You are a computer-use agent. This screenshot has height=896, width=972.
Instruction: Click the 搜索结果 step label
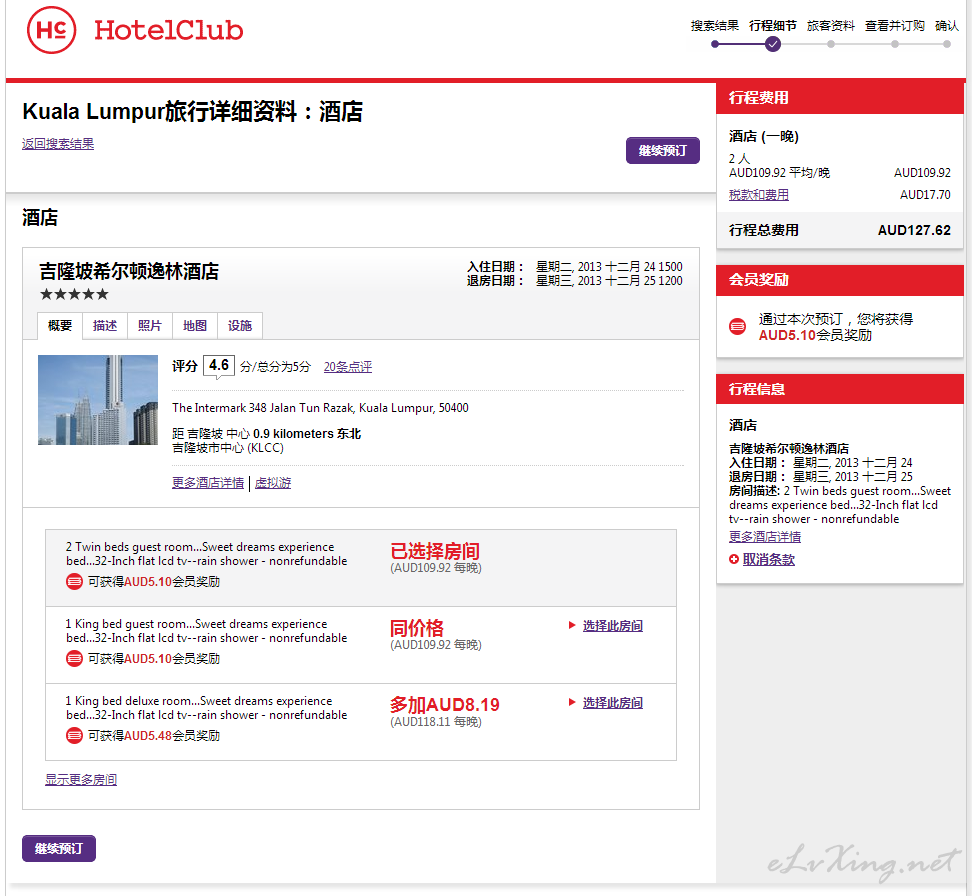(x=715, y=25)
